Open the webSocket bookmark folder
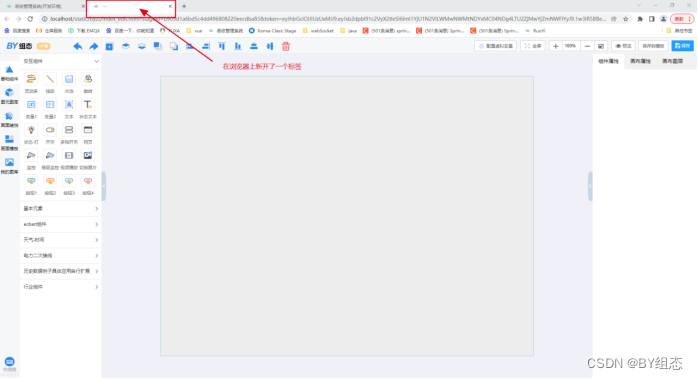698x379 pixels. pos(318,31)
